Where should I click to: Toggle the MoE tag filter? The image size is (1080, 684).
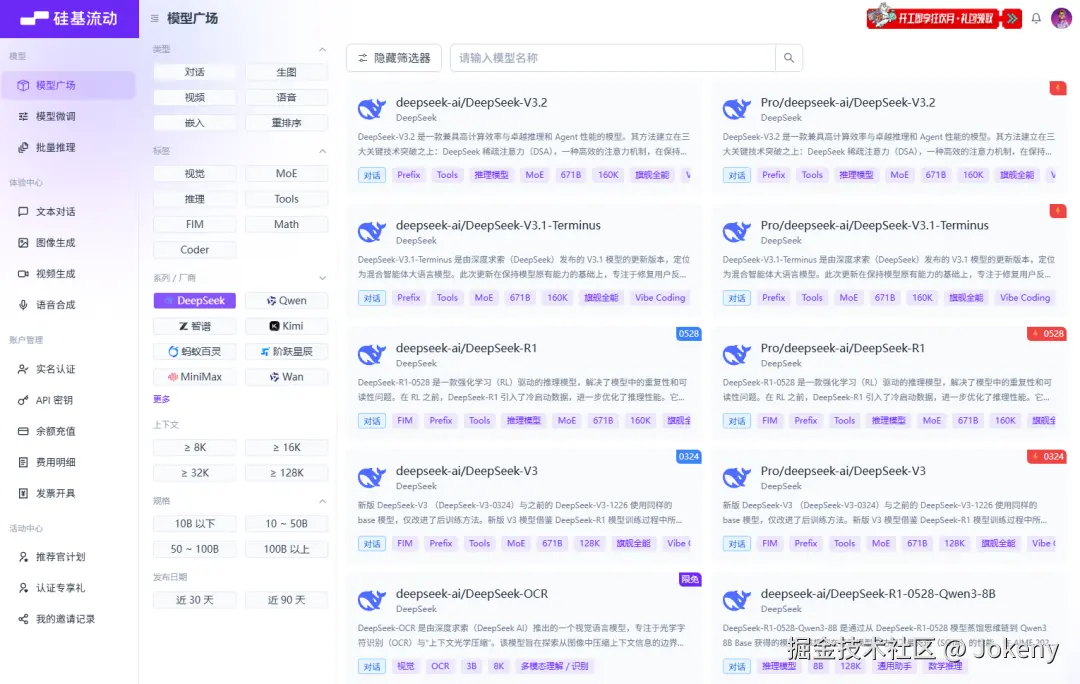point(287,174)
